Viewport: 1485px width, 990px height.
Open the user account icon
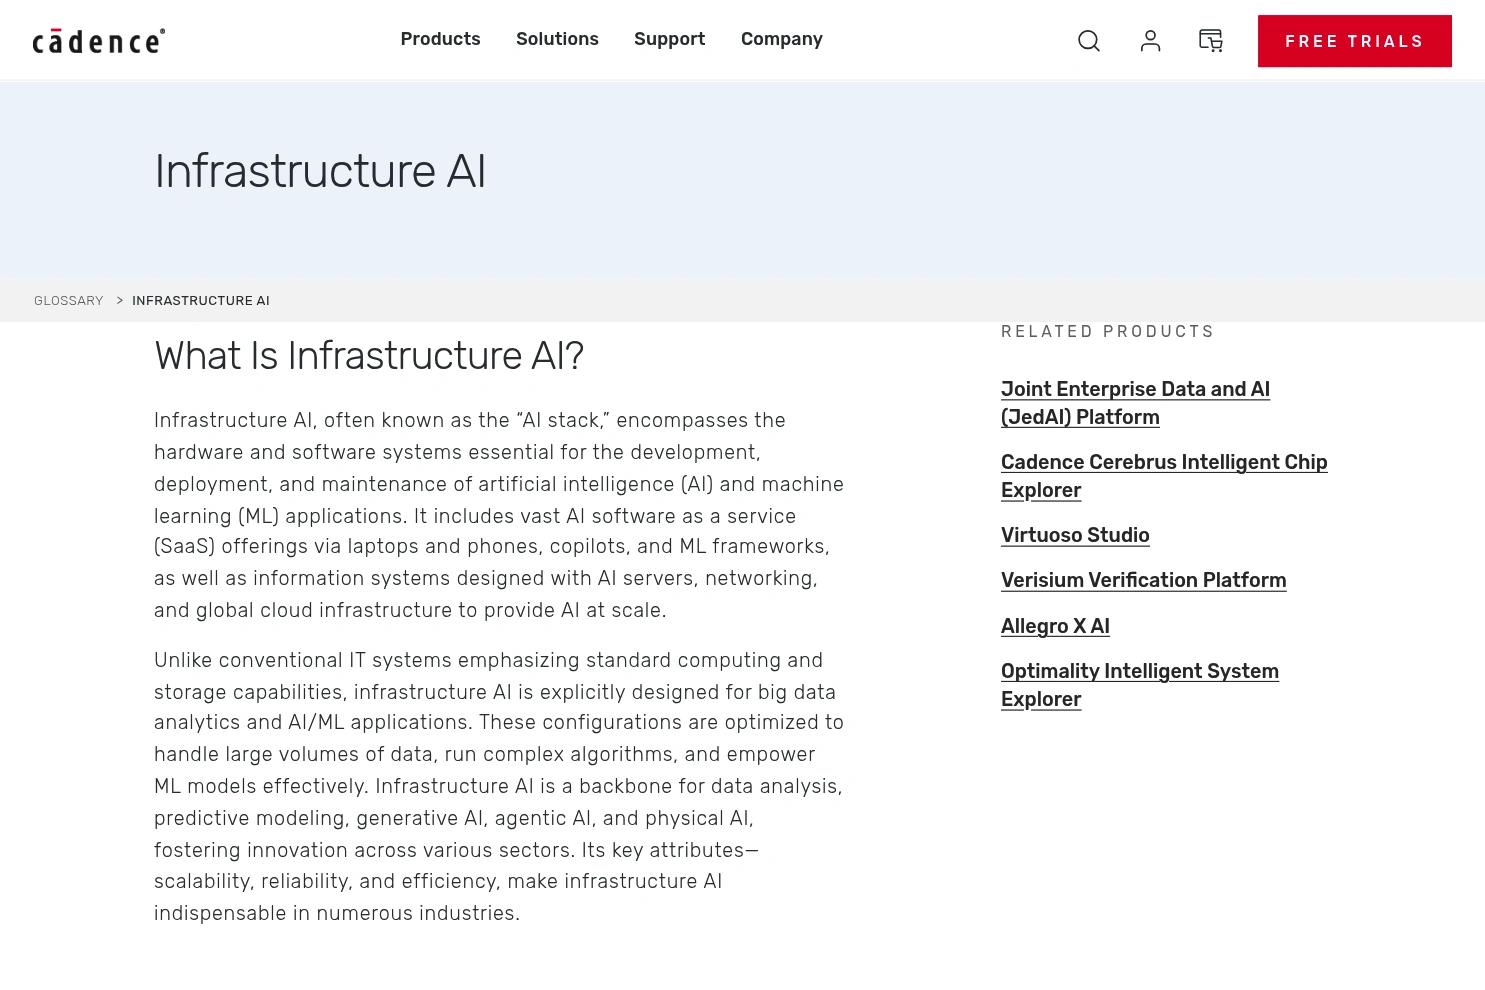coord(1150,41)
